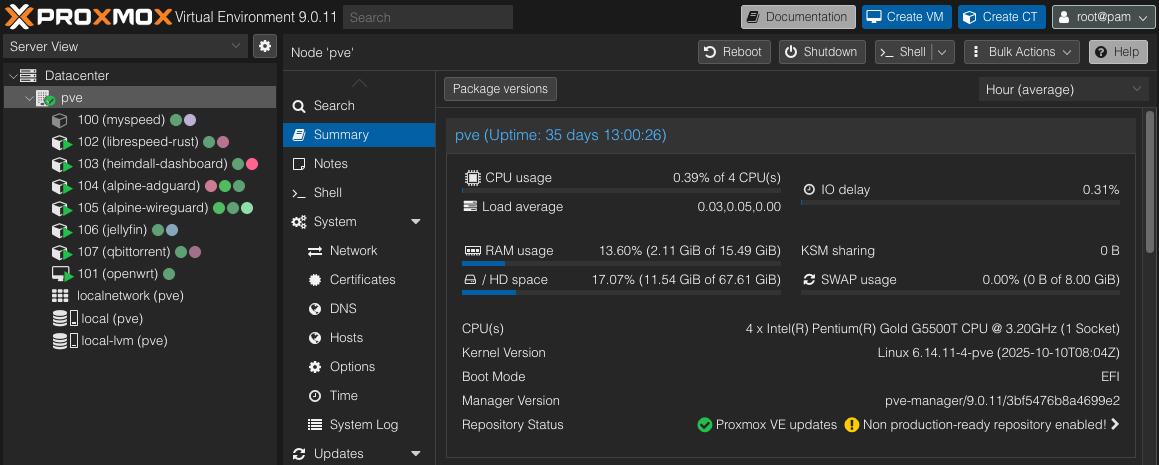
Task: Collapse the System menu section arrow
Action: (416, 222)
